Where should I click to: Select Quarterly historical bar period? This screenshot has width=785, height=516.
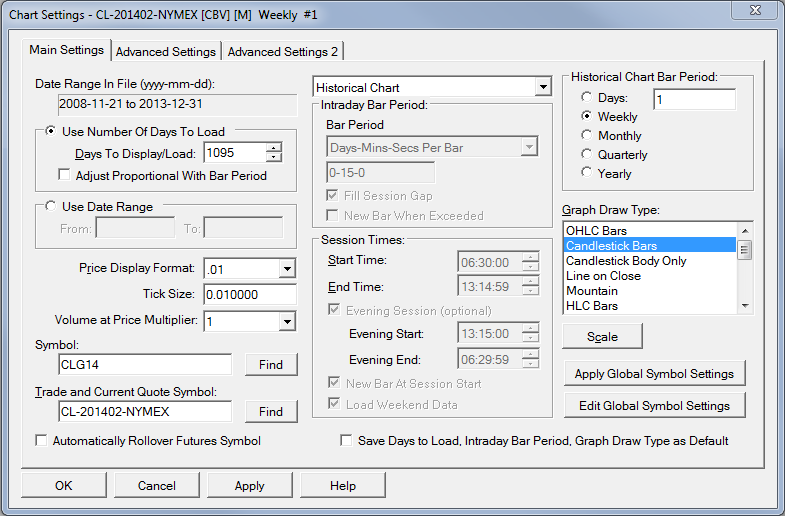pyautogui.click(x=586, y=154)
